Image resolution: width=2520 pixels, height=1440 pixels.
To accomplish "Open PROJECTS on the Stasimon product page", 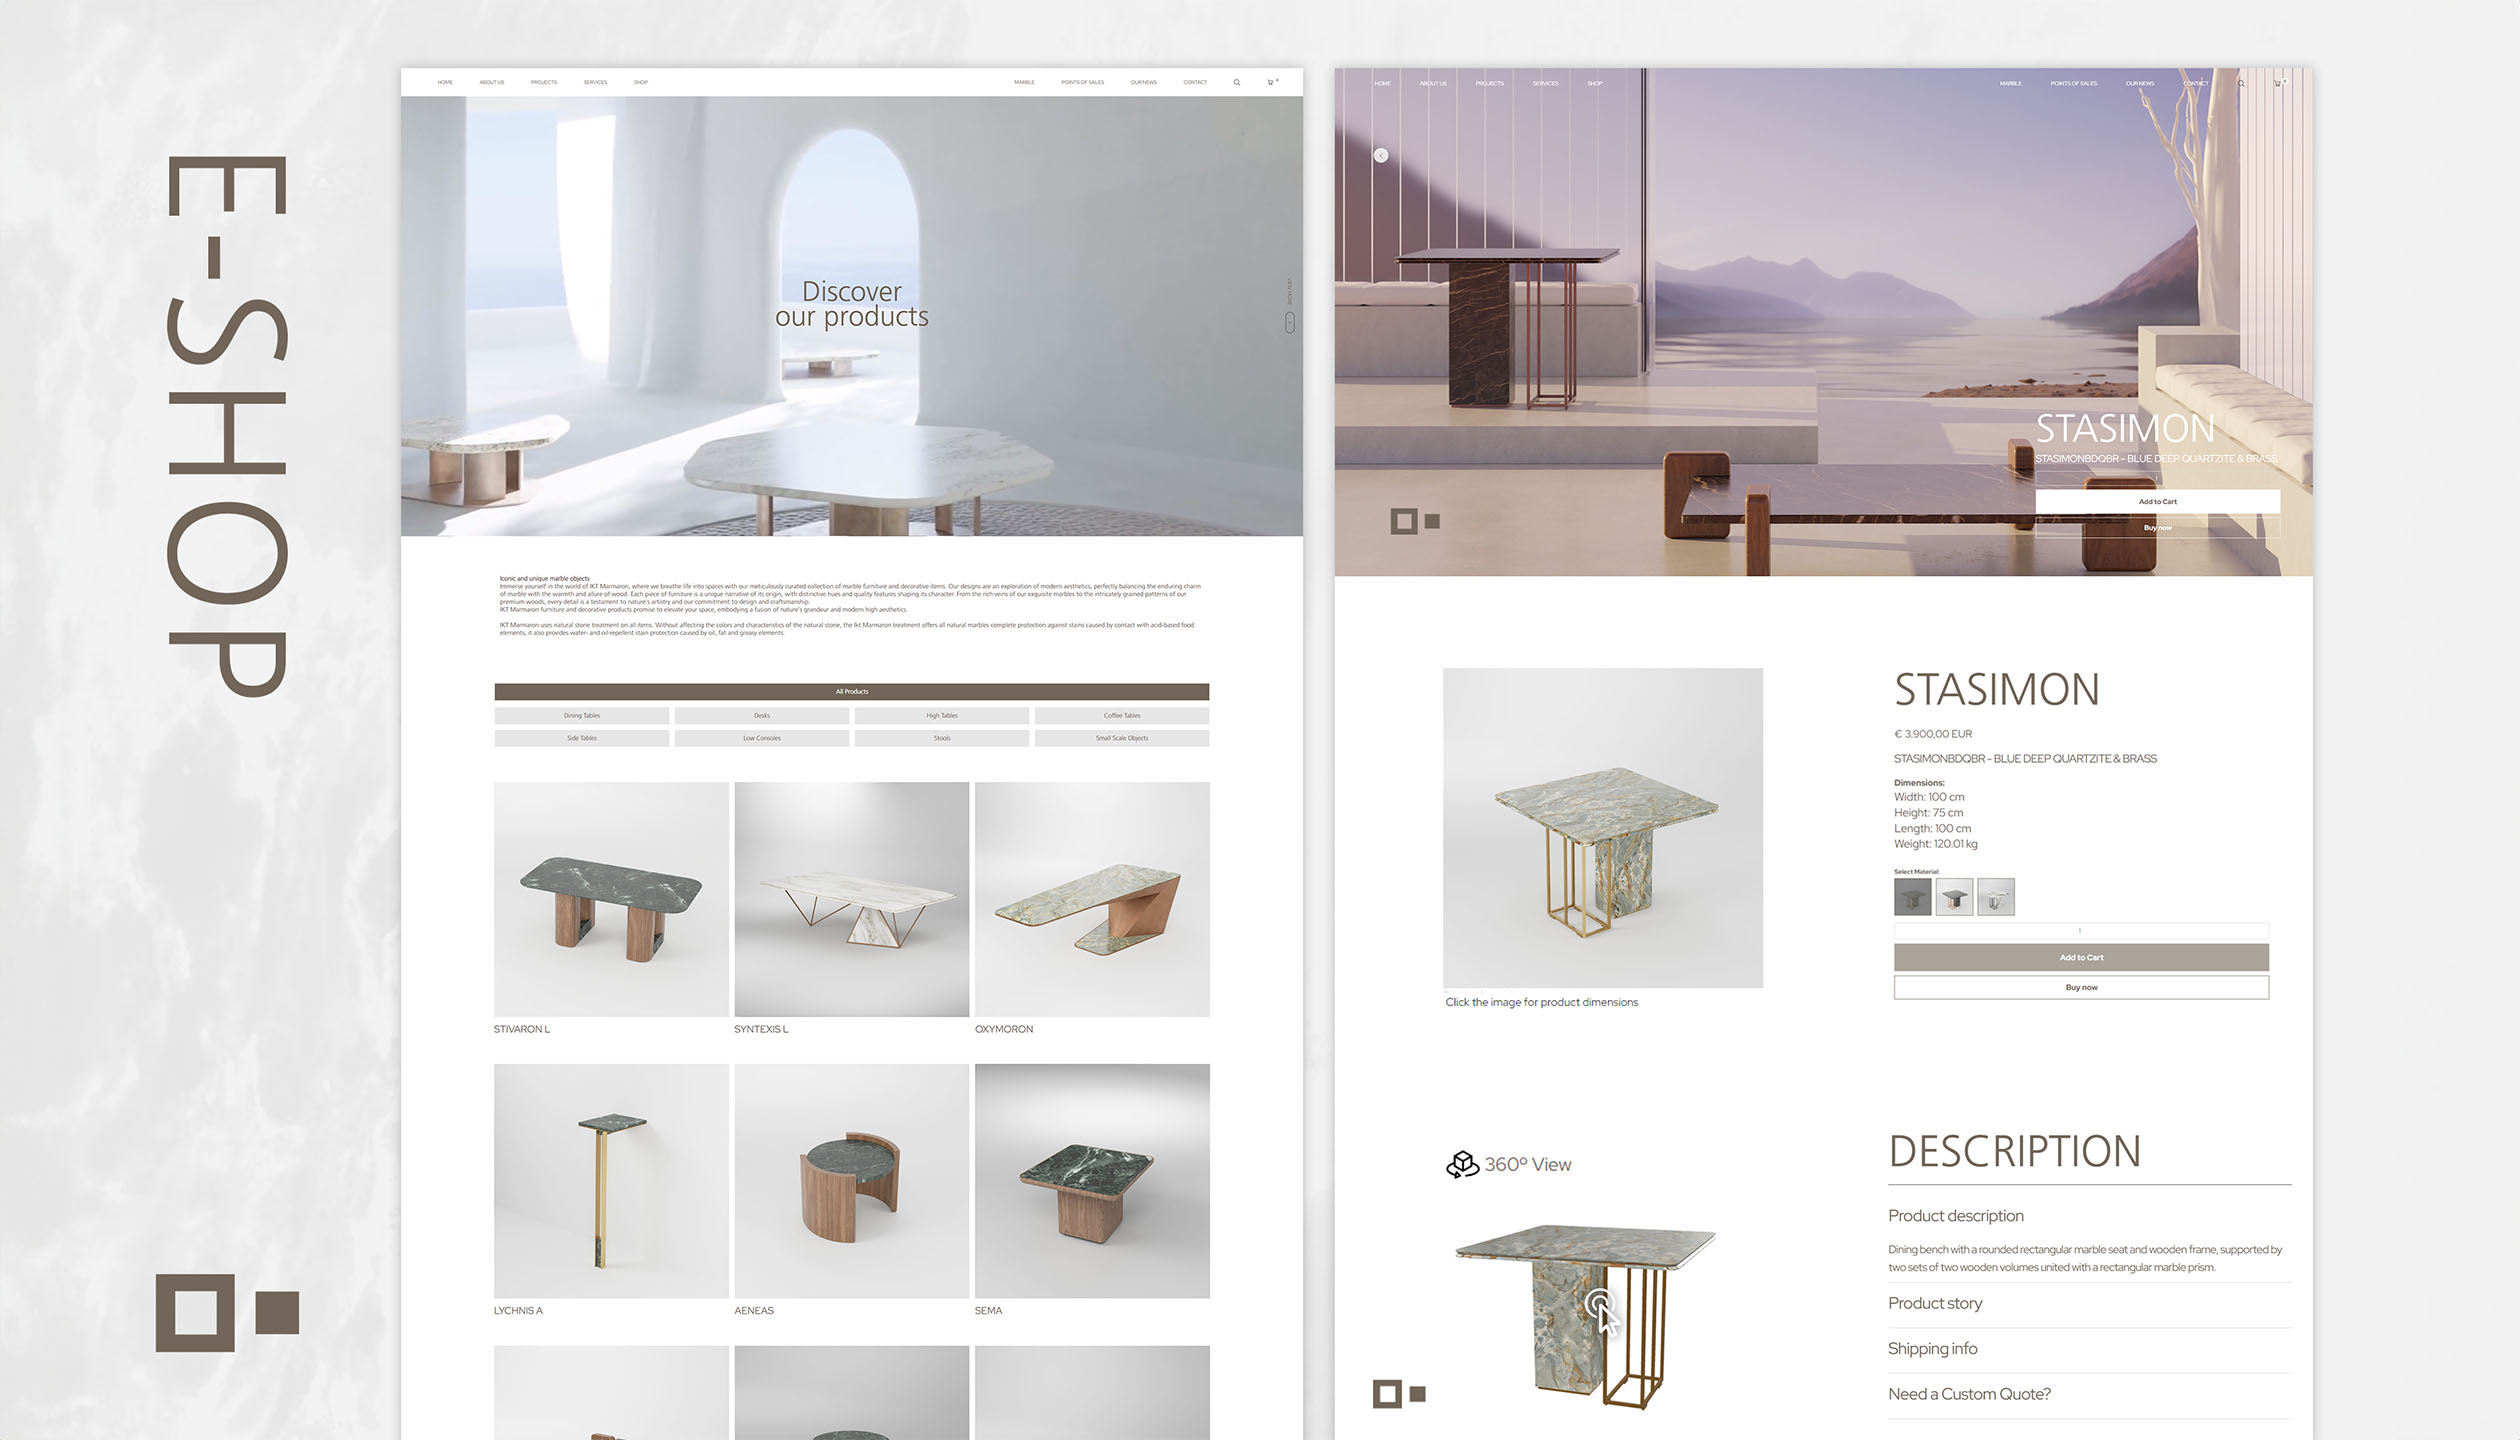I will [x=1489, y=83].
